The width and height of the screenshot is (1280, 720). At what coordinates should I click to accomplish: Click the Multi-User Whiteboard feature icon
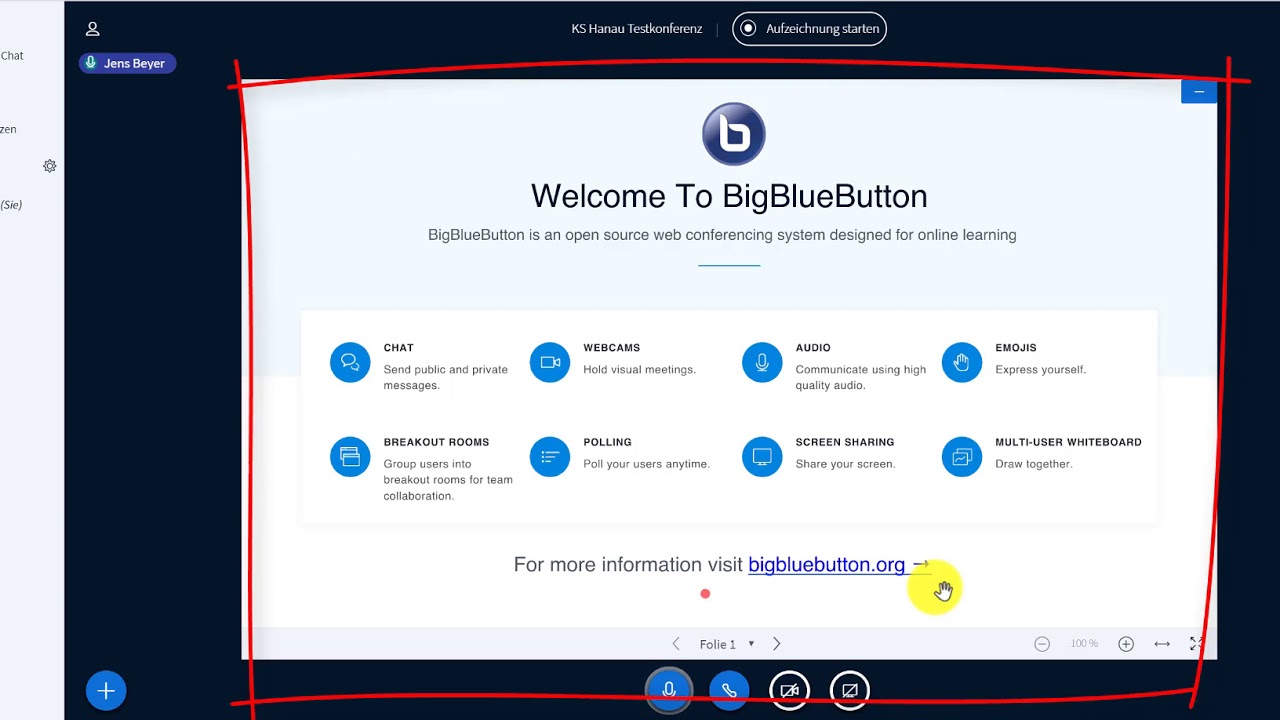[962, 457]
